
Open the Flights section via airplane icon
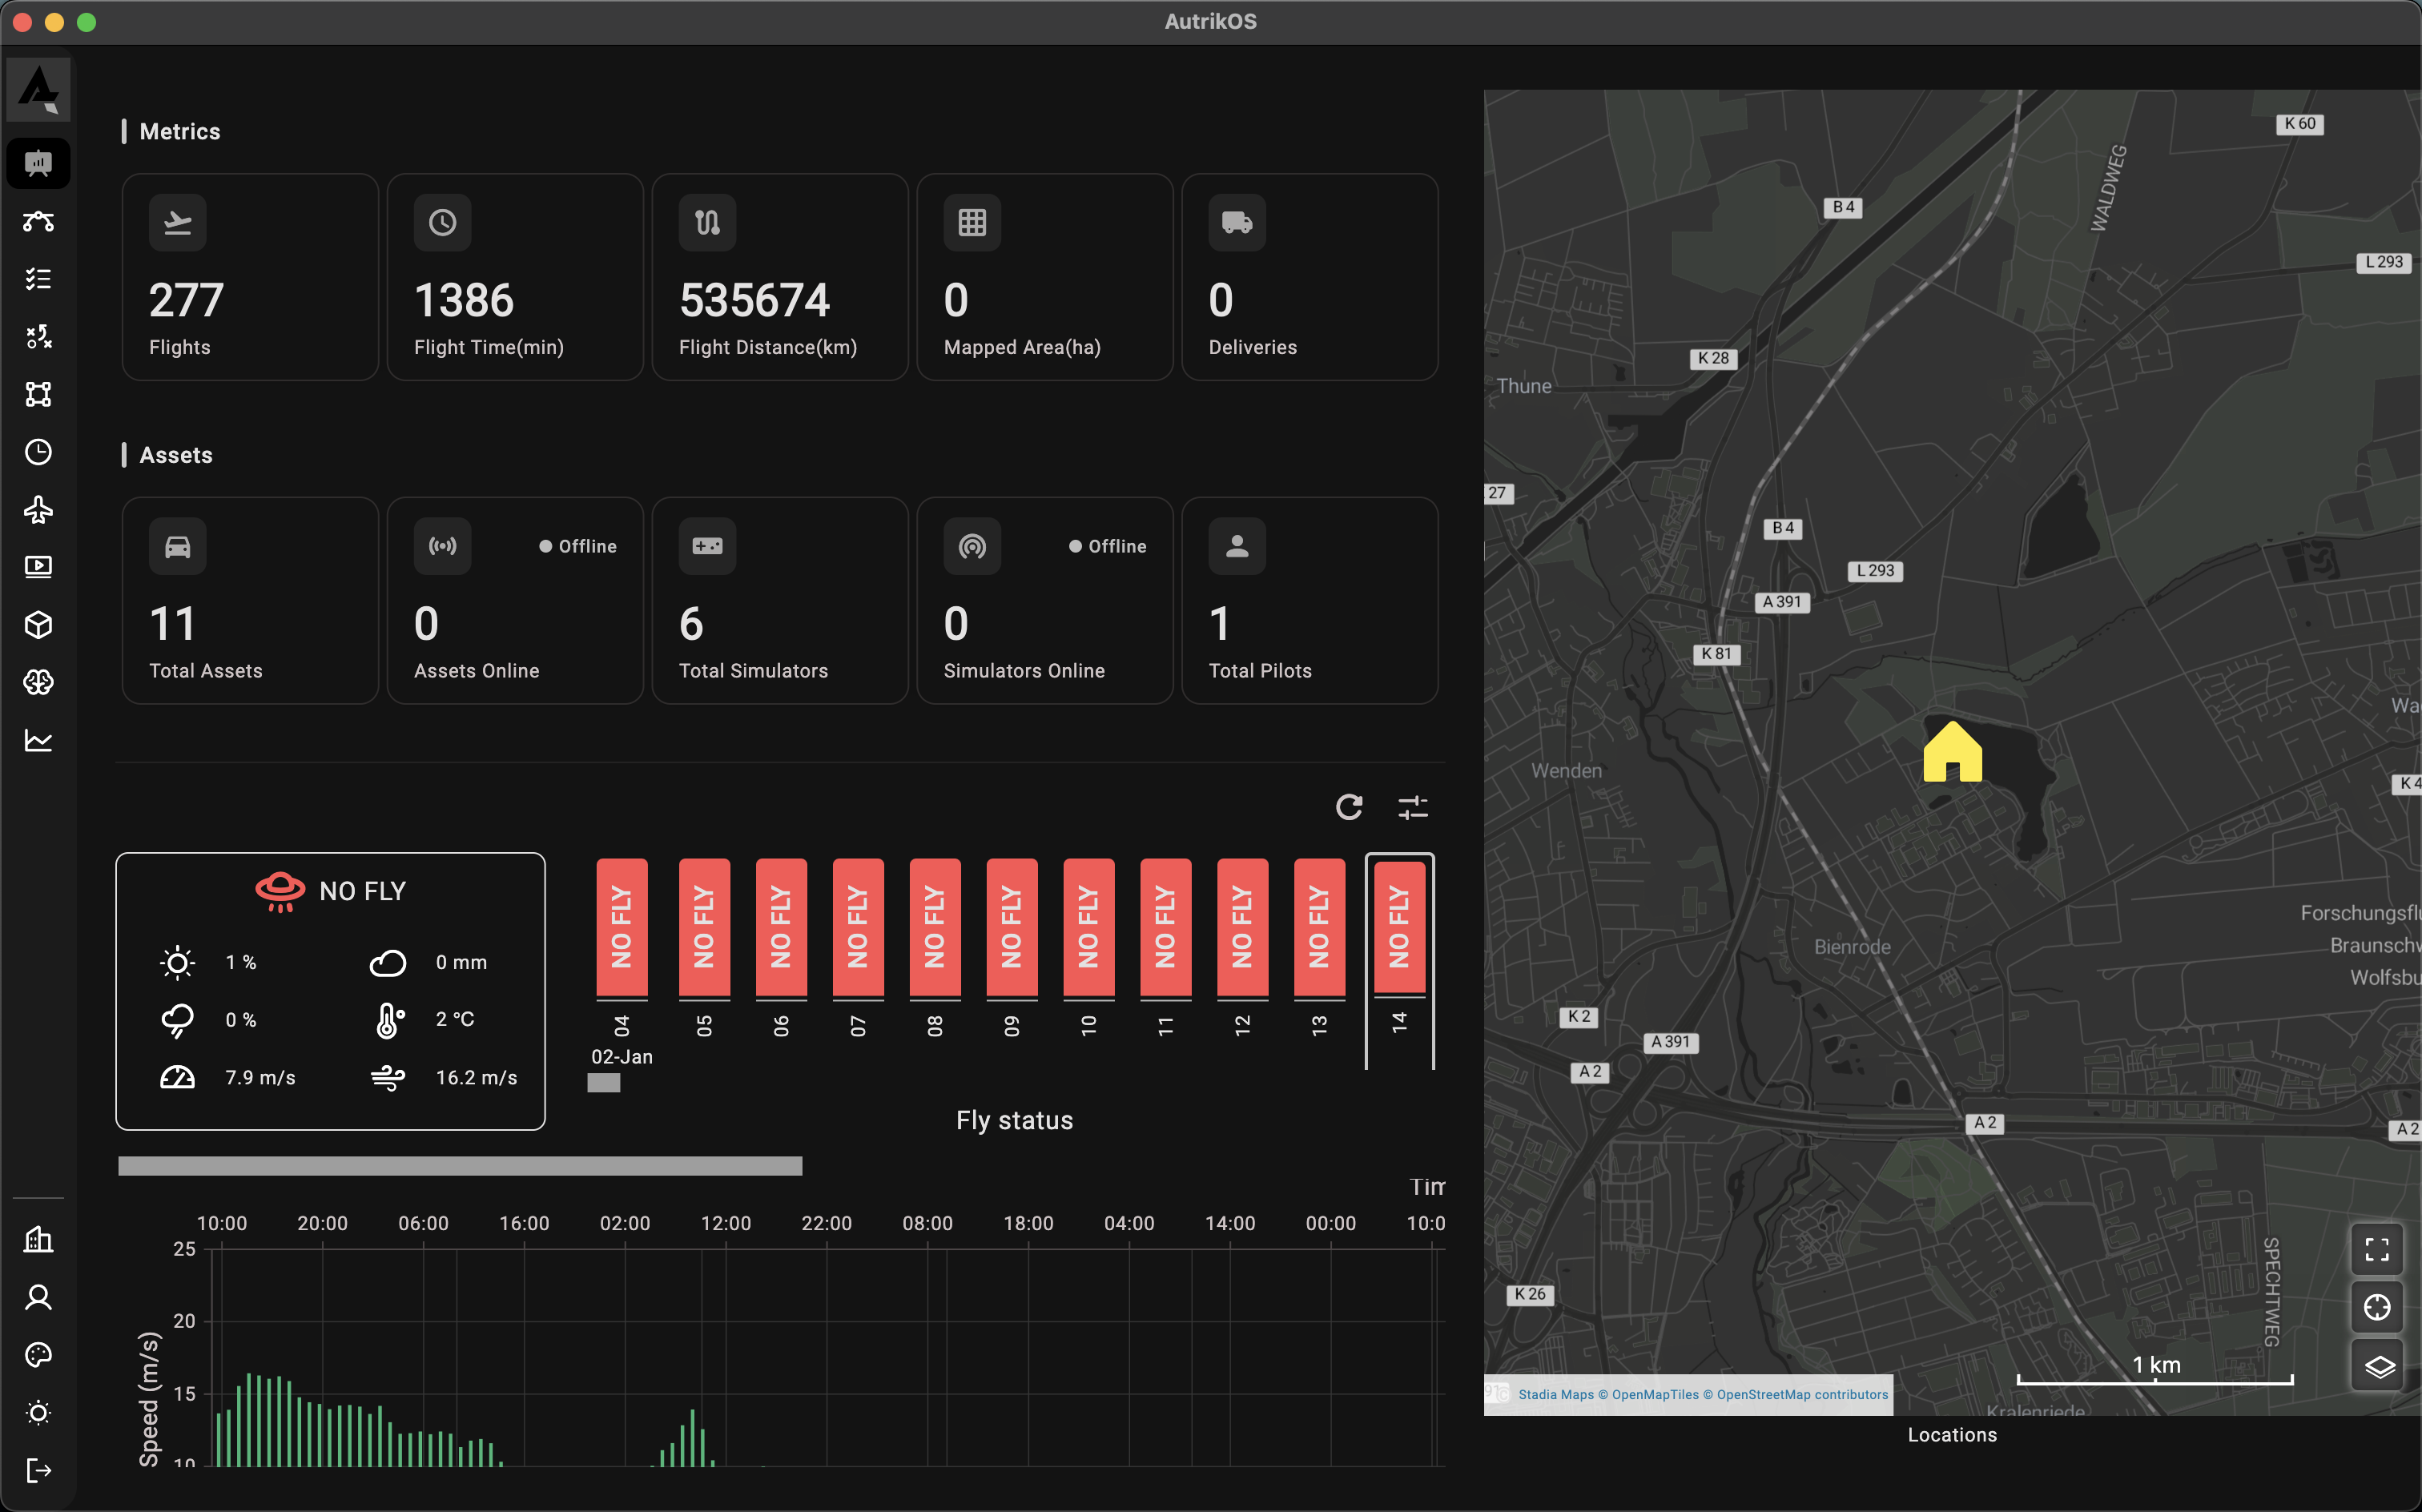tap(38, 509)
